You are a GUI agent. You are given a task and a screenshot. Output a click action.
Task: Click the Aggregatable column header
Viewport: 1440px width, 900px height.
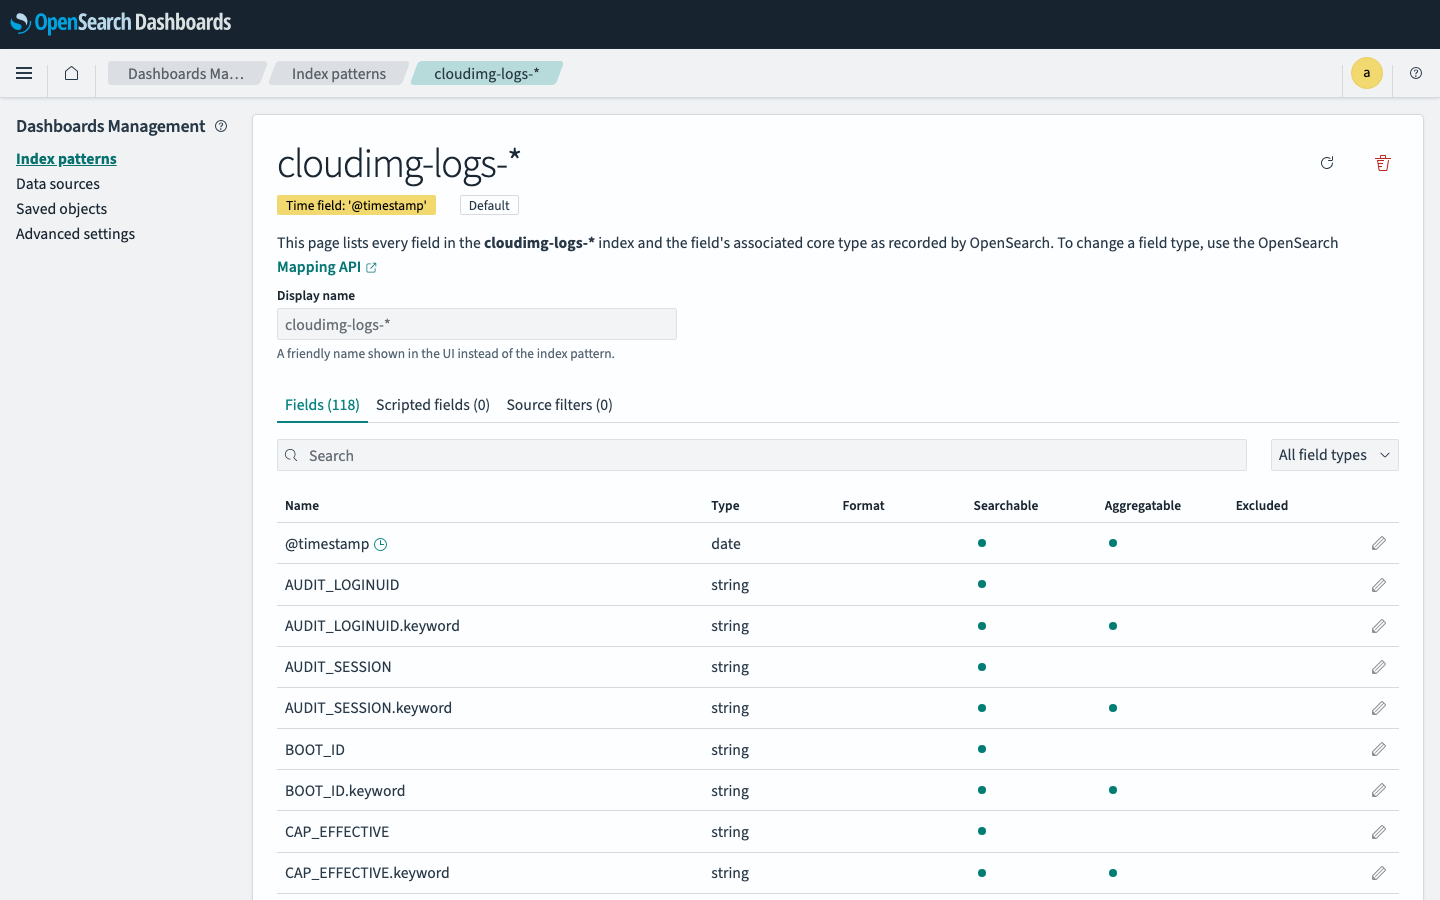click(1142, 506)
